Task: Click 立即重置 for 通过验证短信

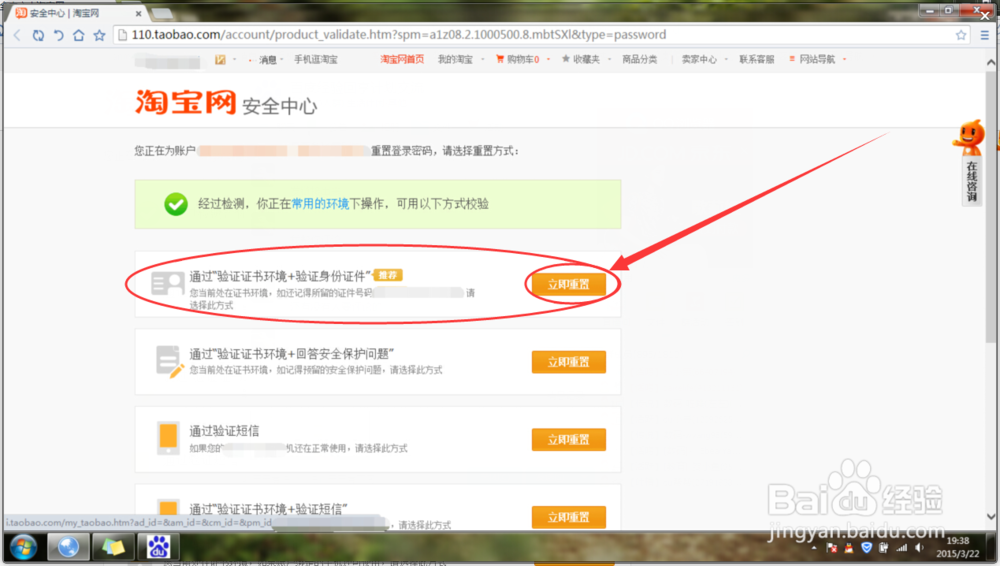Action: (568, 440)
